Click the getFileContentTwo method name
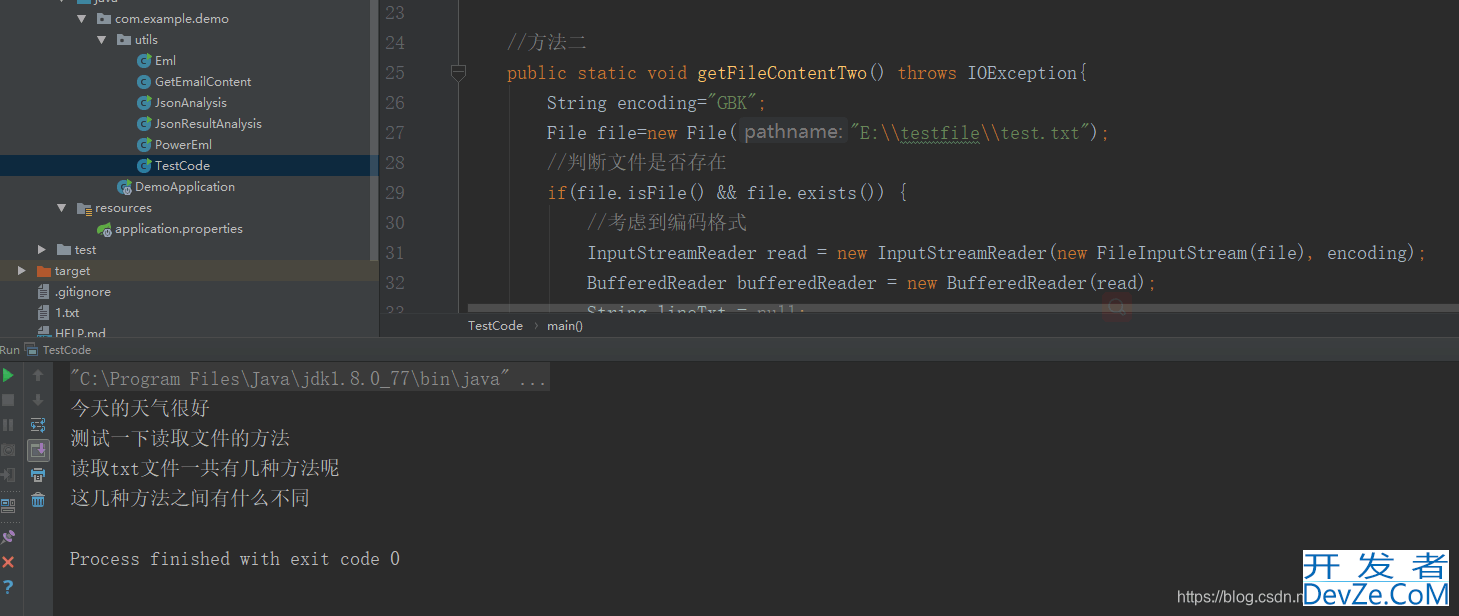 point(782,73)
